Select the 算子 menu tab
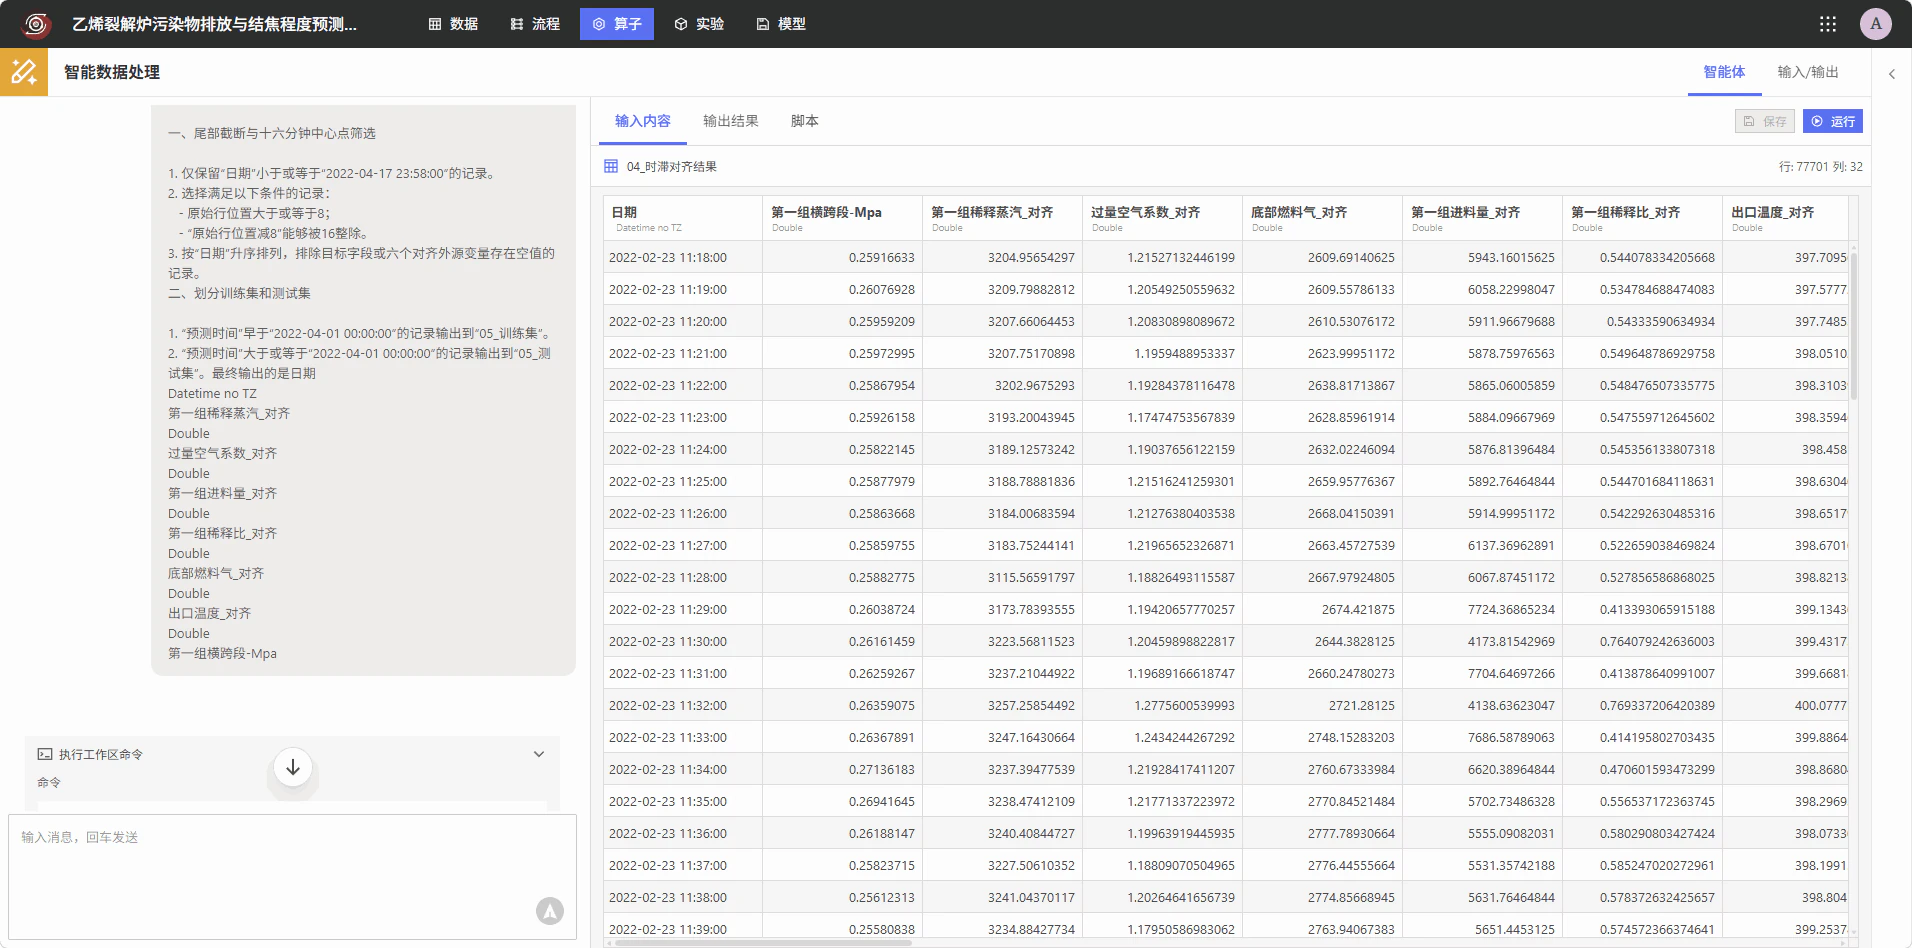 click(x=617, y=24)
